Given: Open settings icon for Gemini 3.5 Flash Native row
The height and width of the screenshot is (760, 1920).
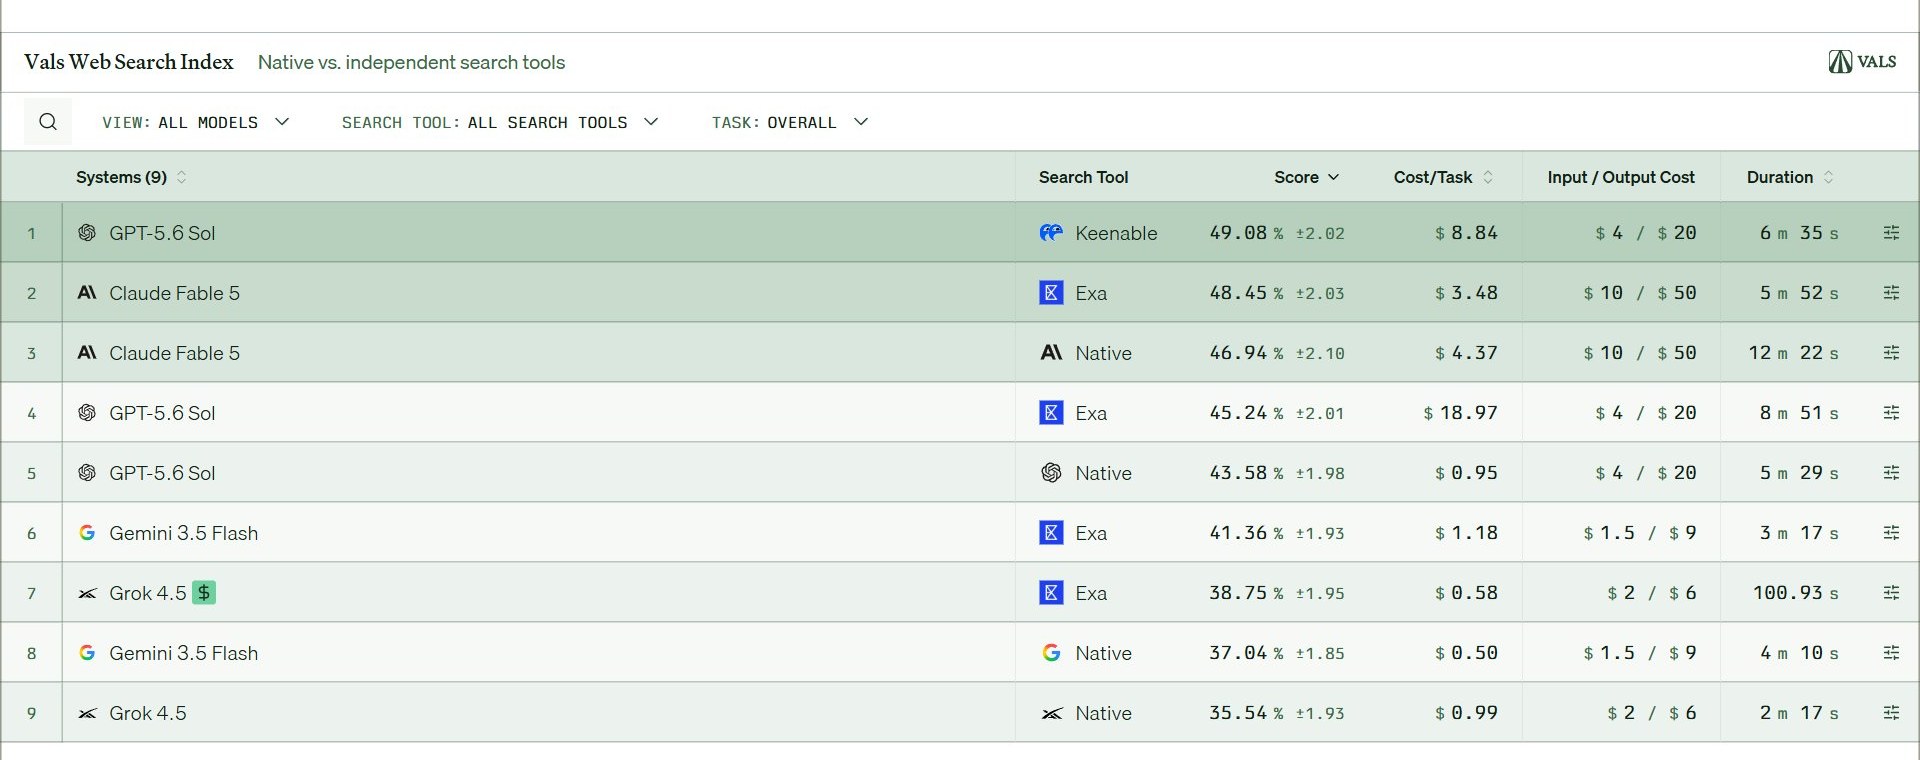Looking at the screenshot, I should [1891, 653].
